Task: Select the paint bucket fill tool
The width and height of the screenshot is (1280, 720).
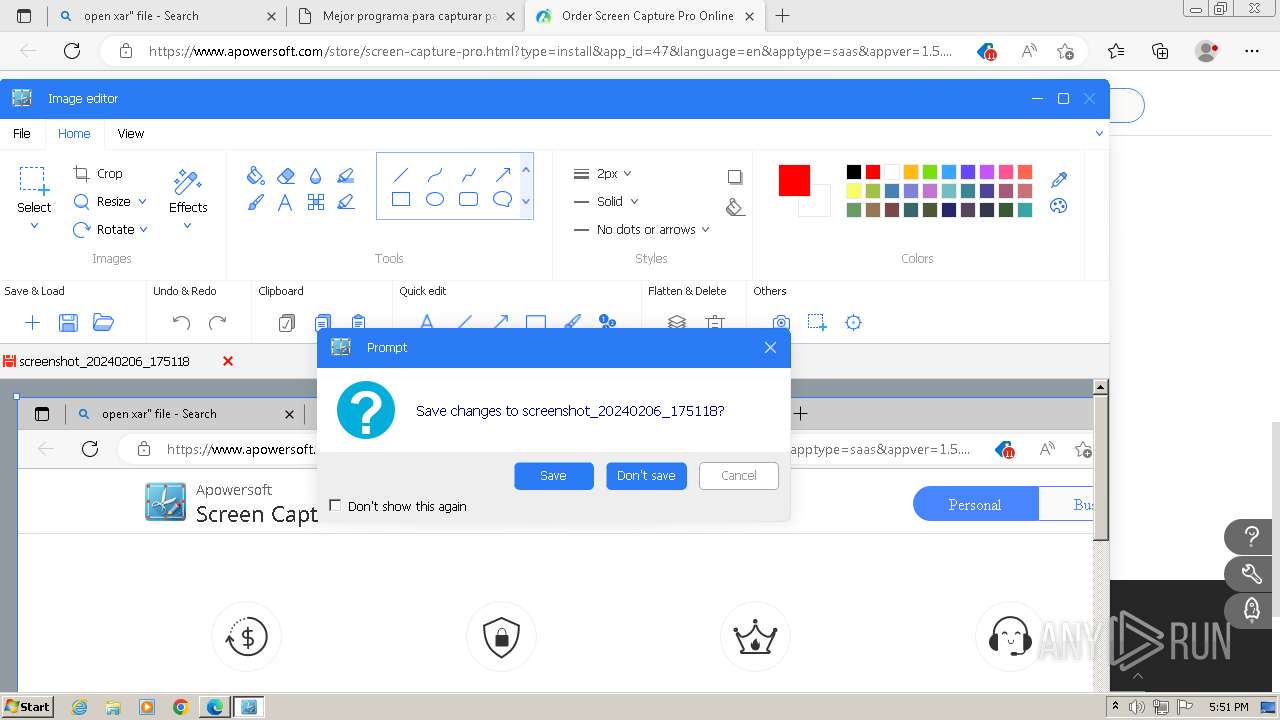Action: (x=255, y=175)
